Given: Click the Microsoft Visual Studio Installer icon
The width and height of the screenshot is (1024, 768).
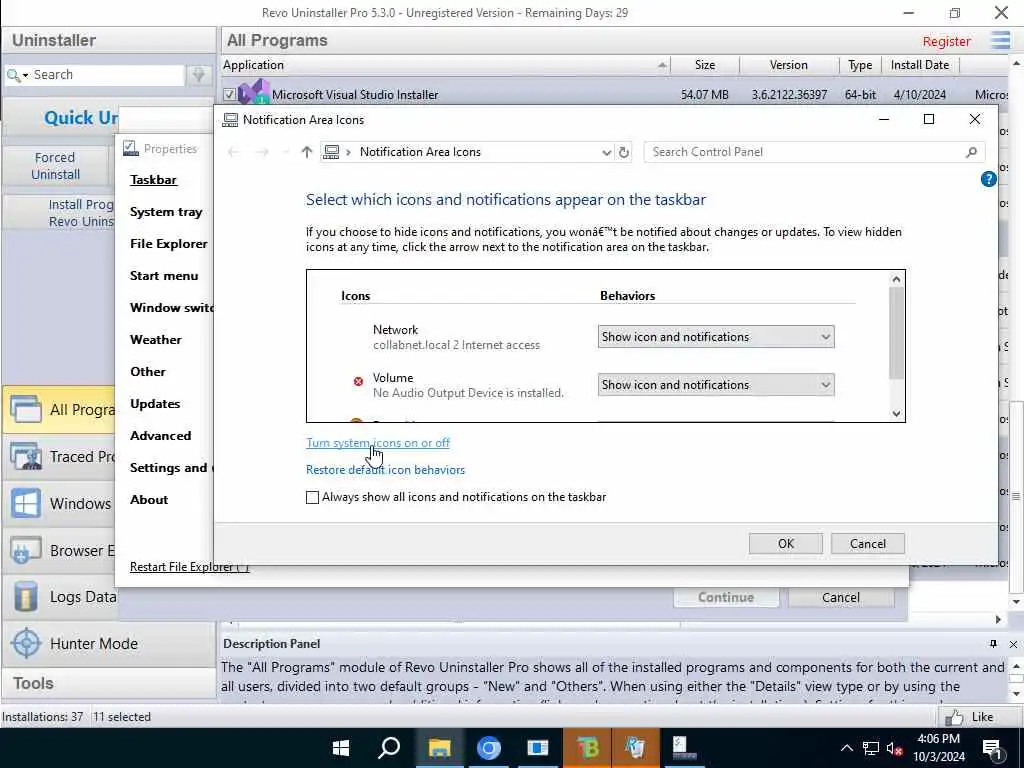Looking at the screenshot, I should pyautogui.click(x=253, y=93).
